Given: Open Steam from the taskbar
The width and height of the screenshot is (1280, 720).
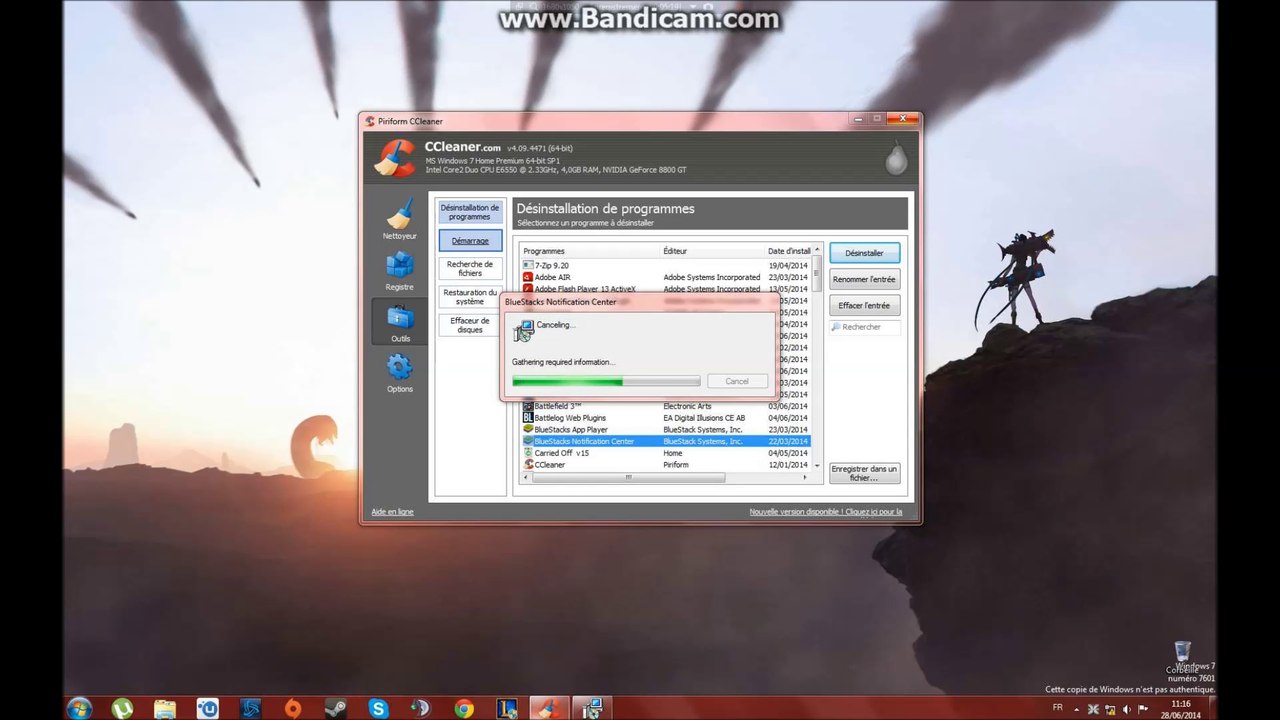Looking at the screenshot, I should pos(336,708).
